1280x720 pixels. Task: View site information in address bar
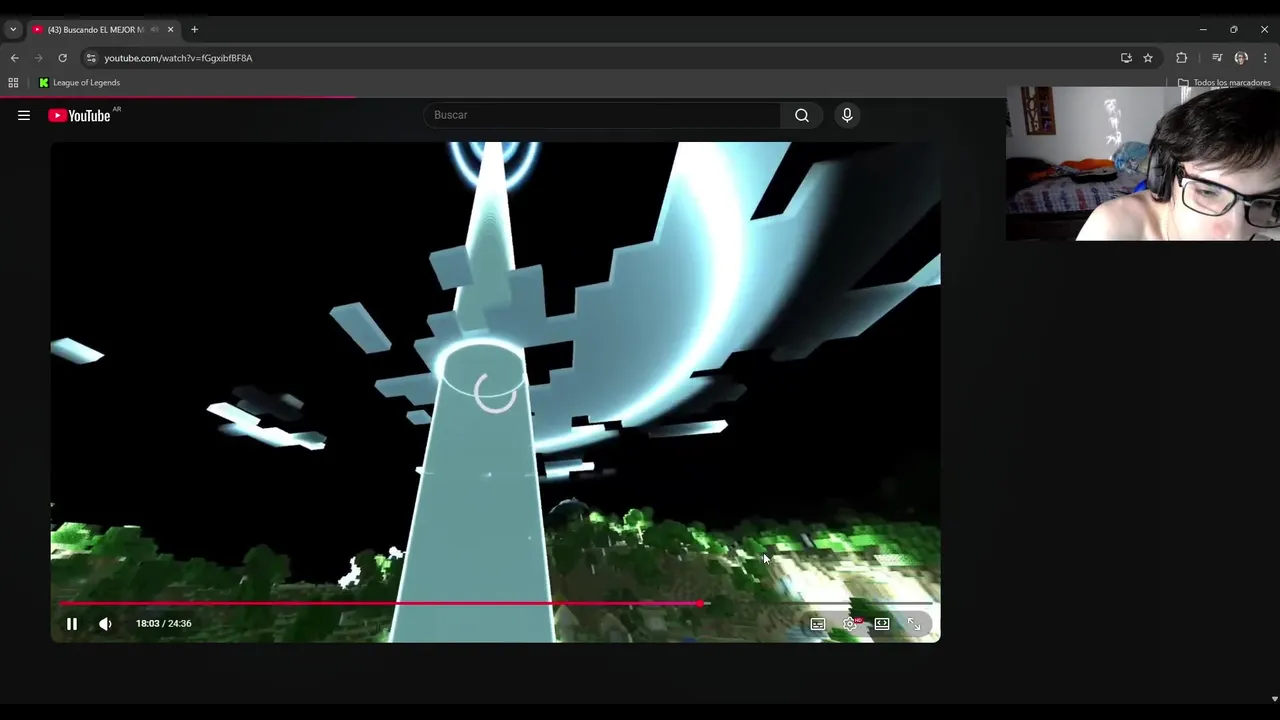pos(91,58)
